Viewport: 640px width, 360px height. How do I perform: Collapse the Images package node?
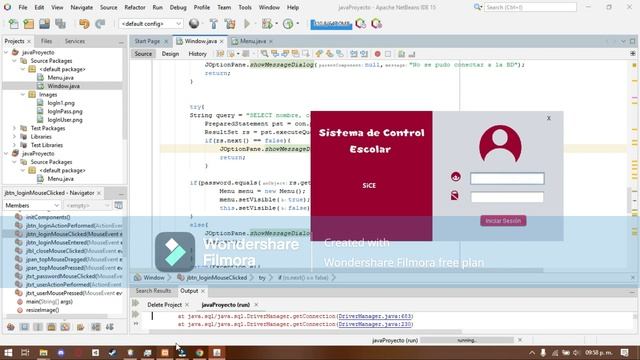23,94
